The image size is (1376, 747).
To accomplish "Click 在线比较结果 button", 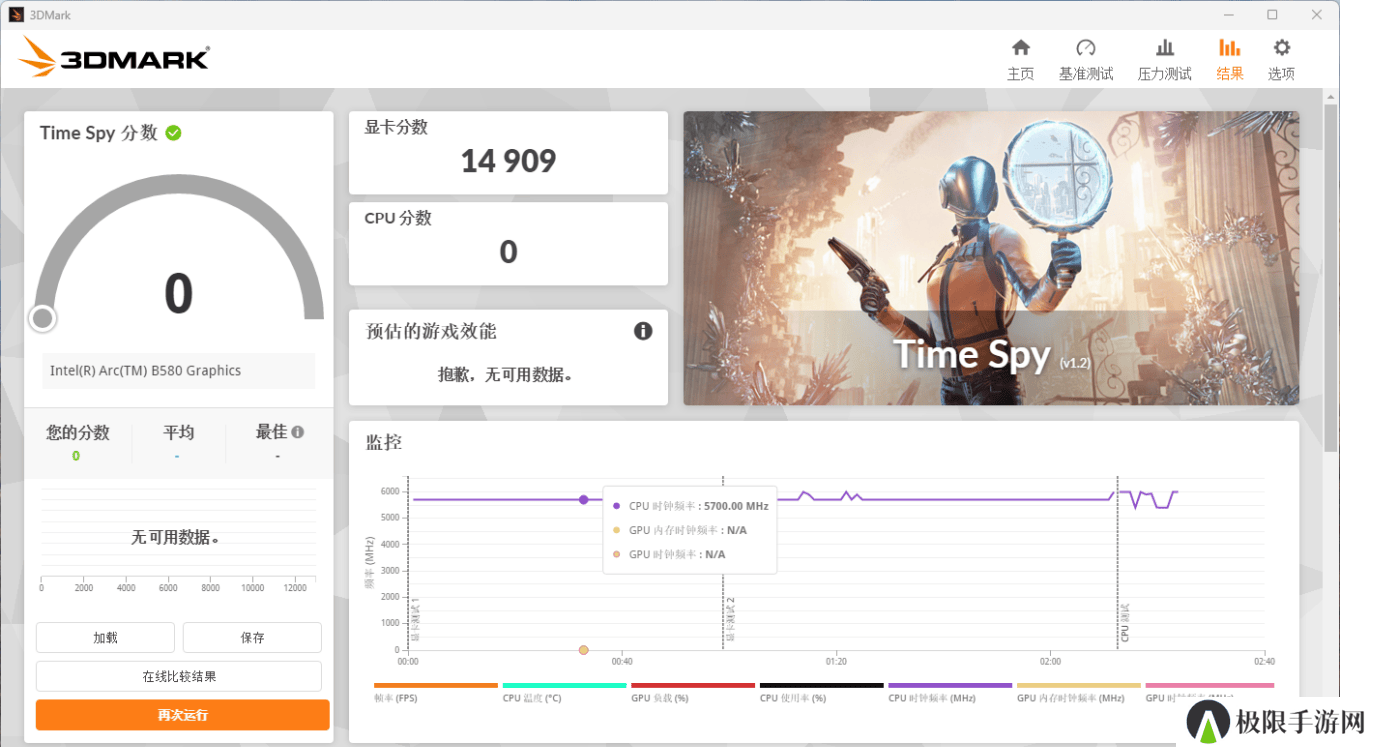I will pos(179,676).
